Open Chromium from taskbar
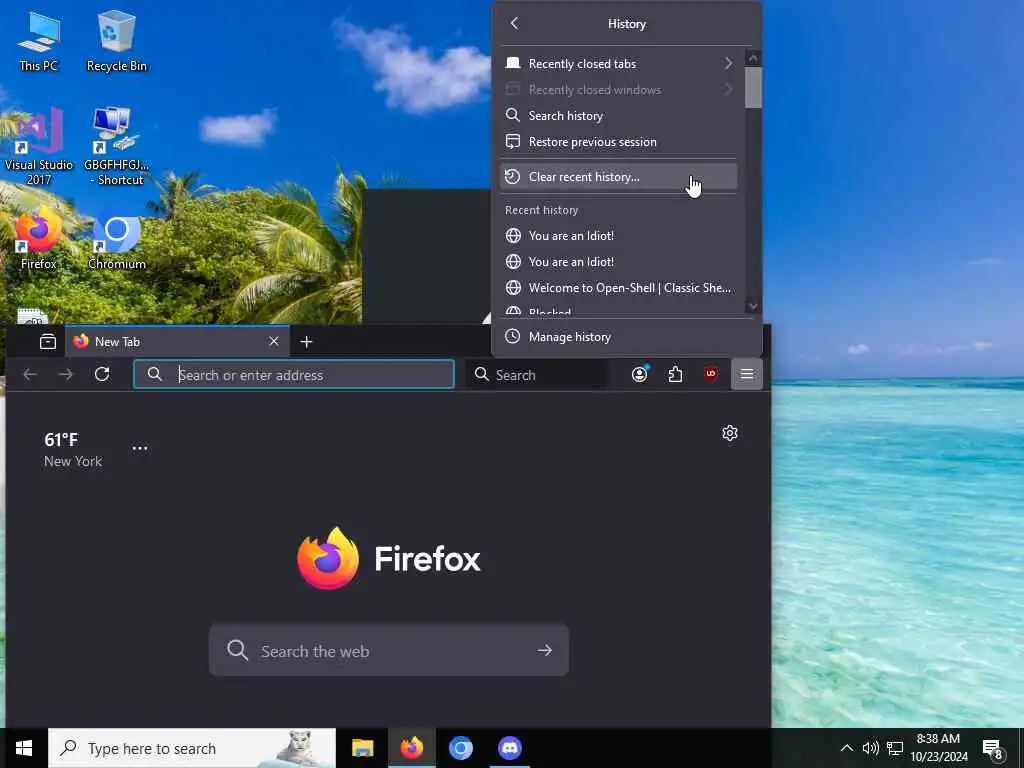 coord(460,748)
